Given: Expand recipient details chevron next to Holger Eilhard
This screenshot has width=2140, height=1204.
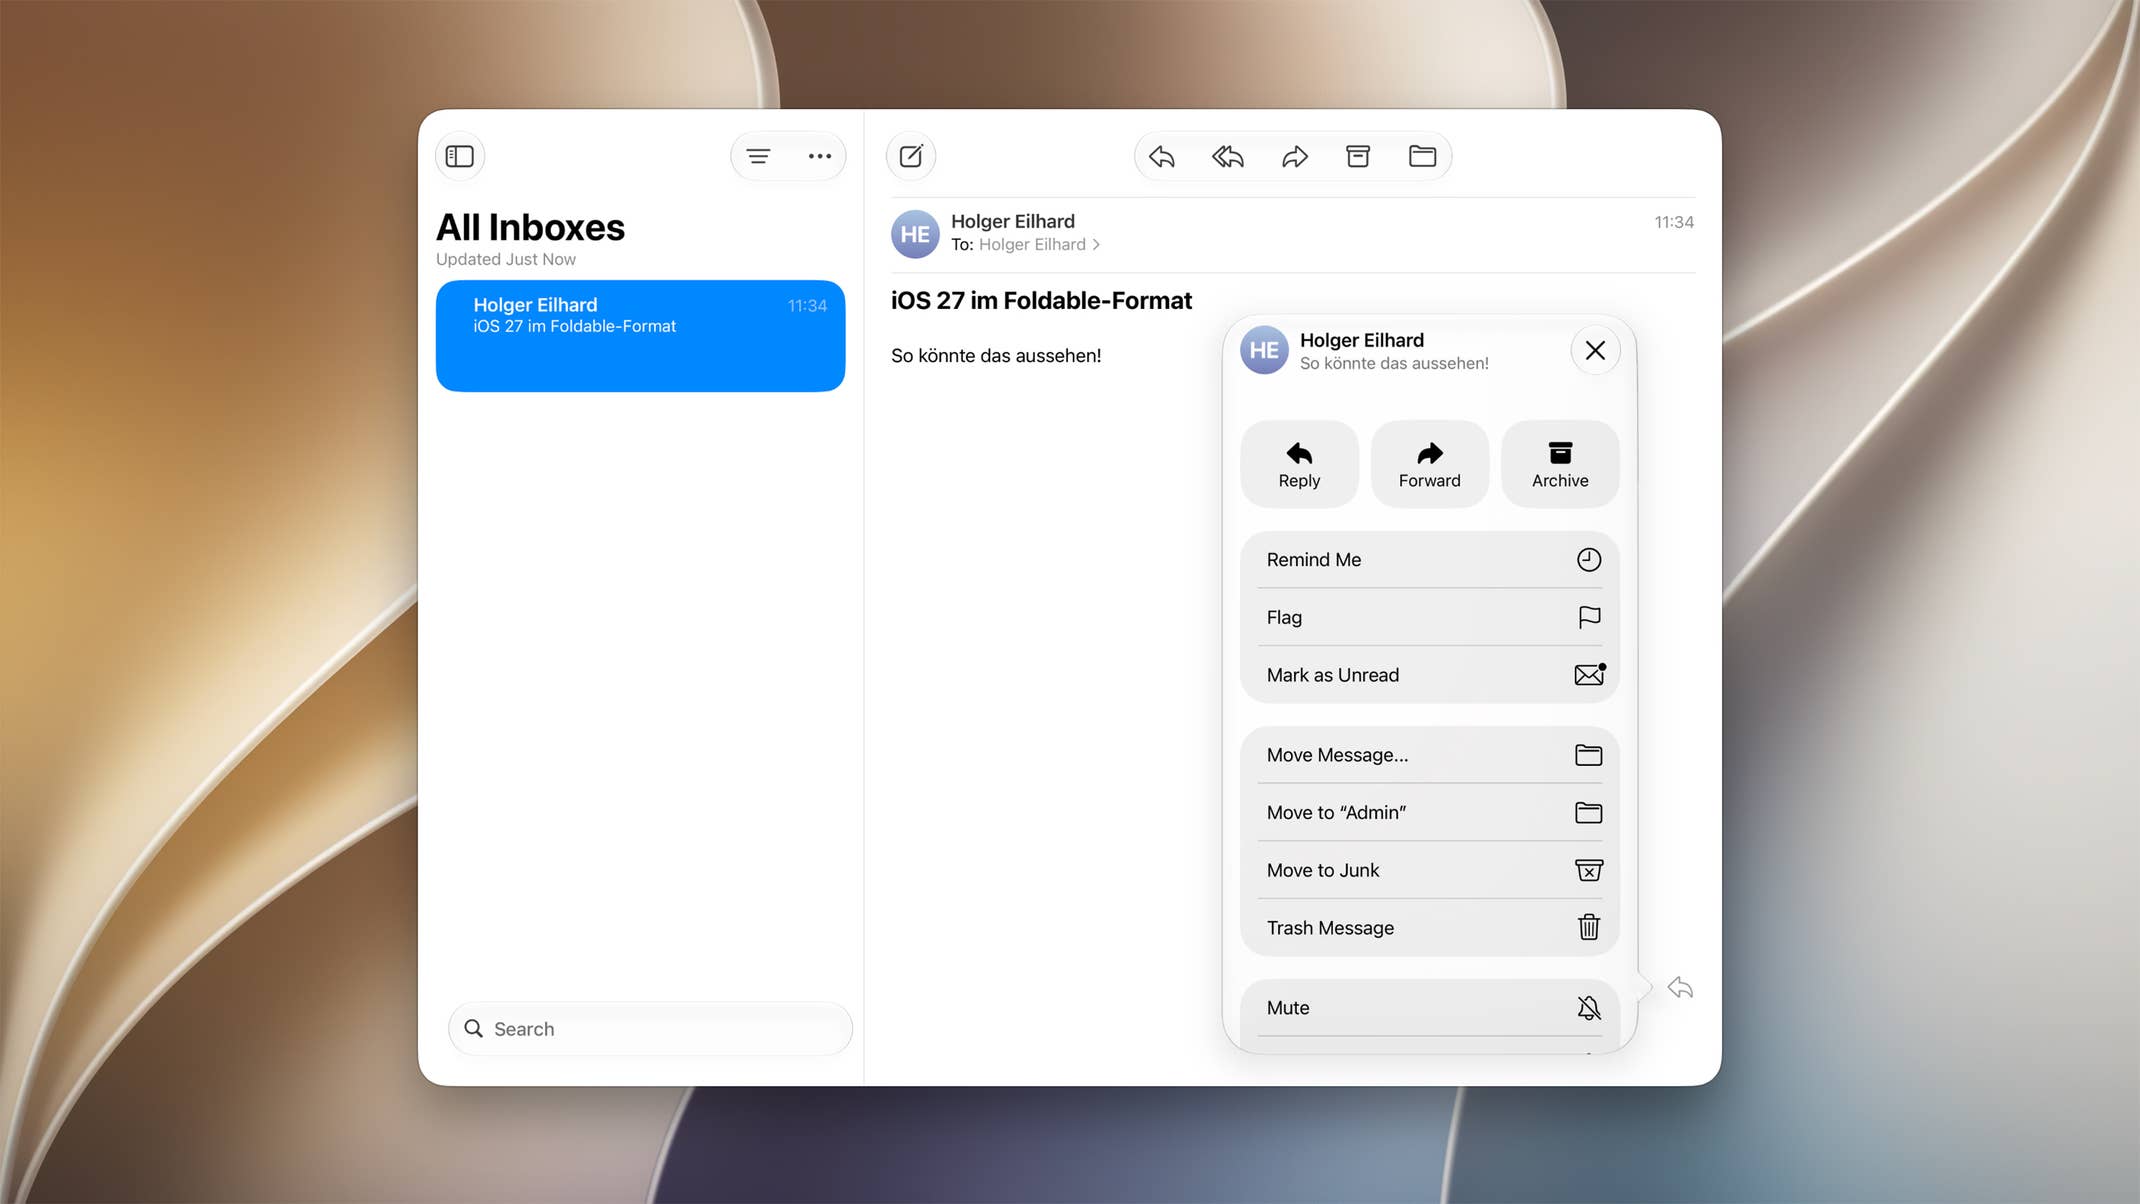Looking at the screenshot, I should (x=1097, y=245).
